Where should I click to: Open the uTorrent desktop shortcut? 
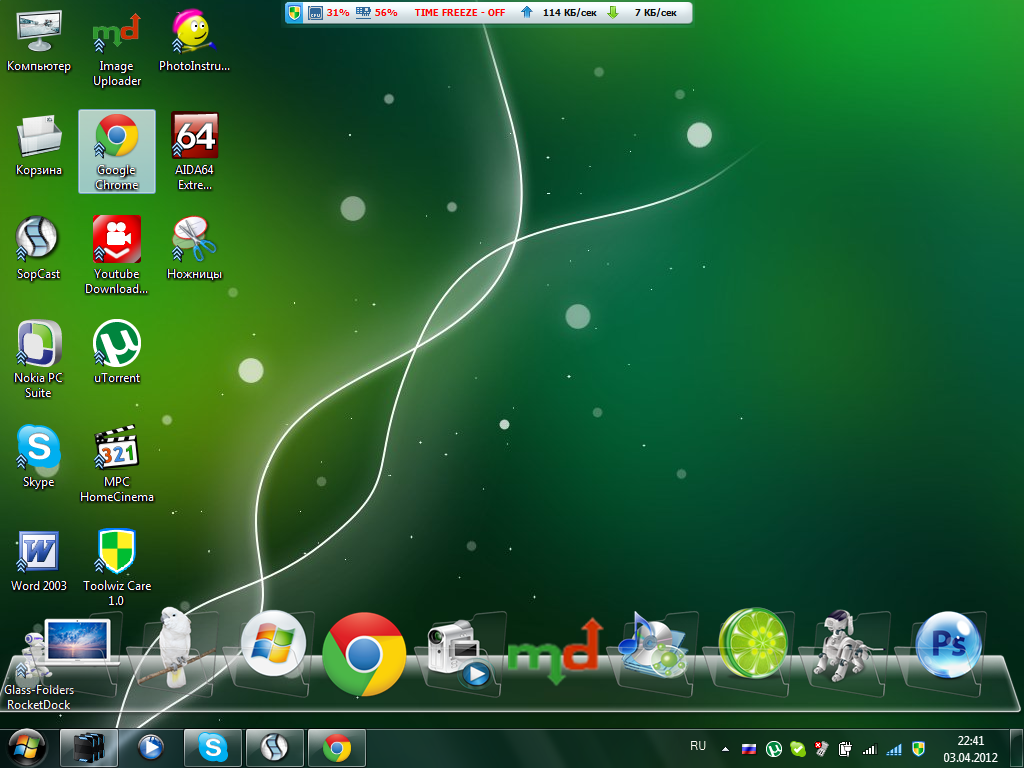[x=117, y=344]
